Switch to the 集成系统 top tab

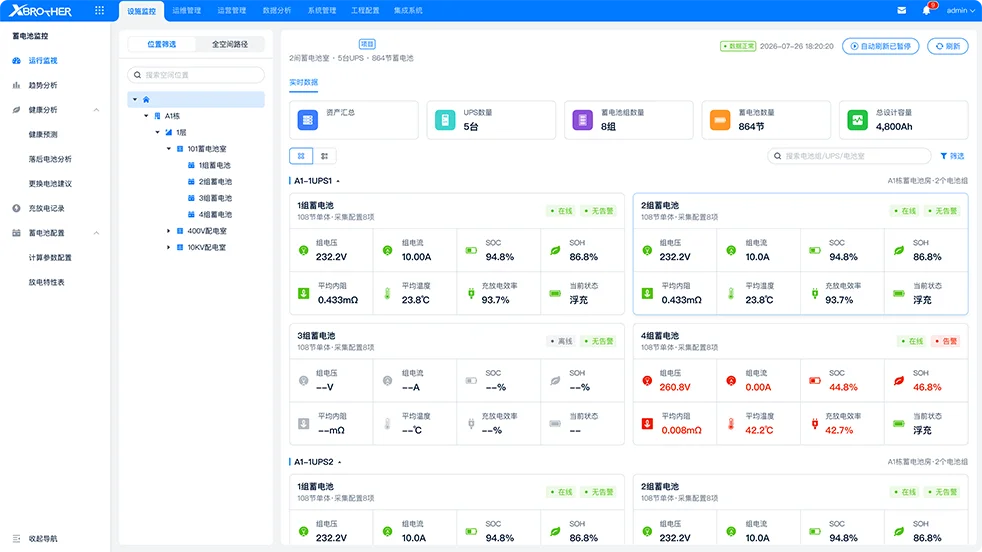point(408,11)
